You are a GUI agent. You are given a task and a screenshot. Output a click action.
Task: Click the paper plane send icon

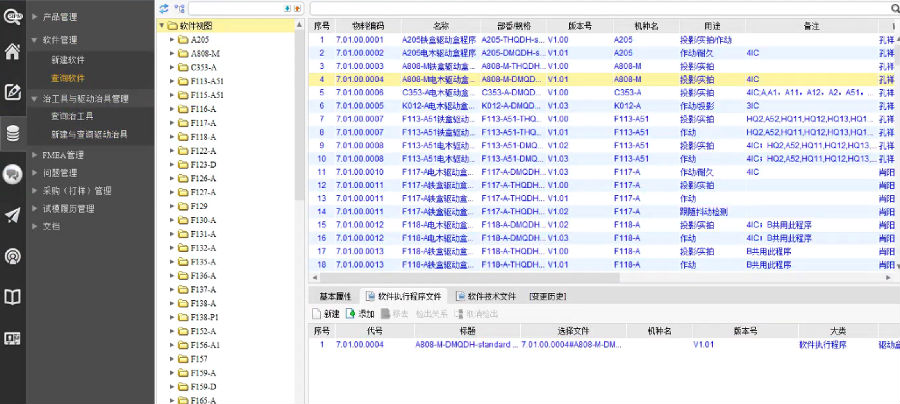pos(12,215)
